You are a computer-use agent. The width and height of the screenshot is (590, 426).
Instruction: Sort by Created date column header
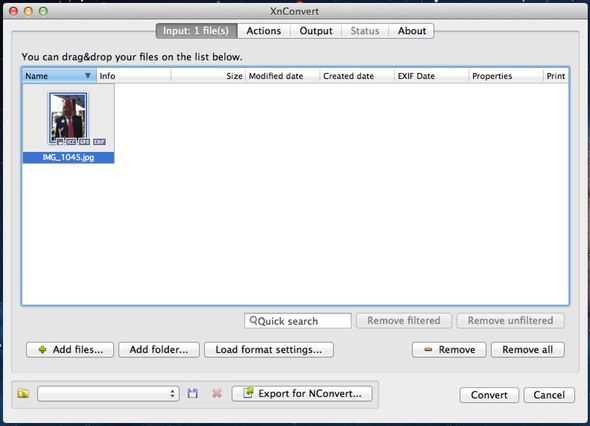coord(357,76)
